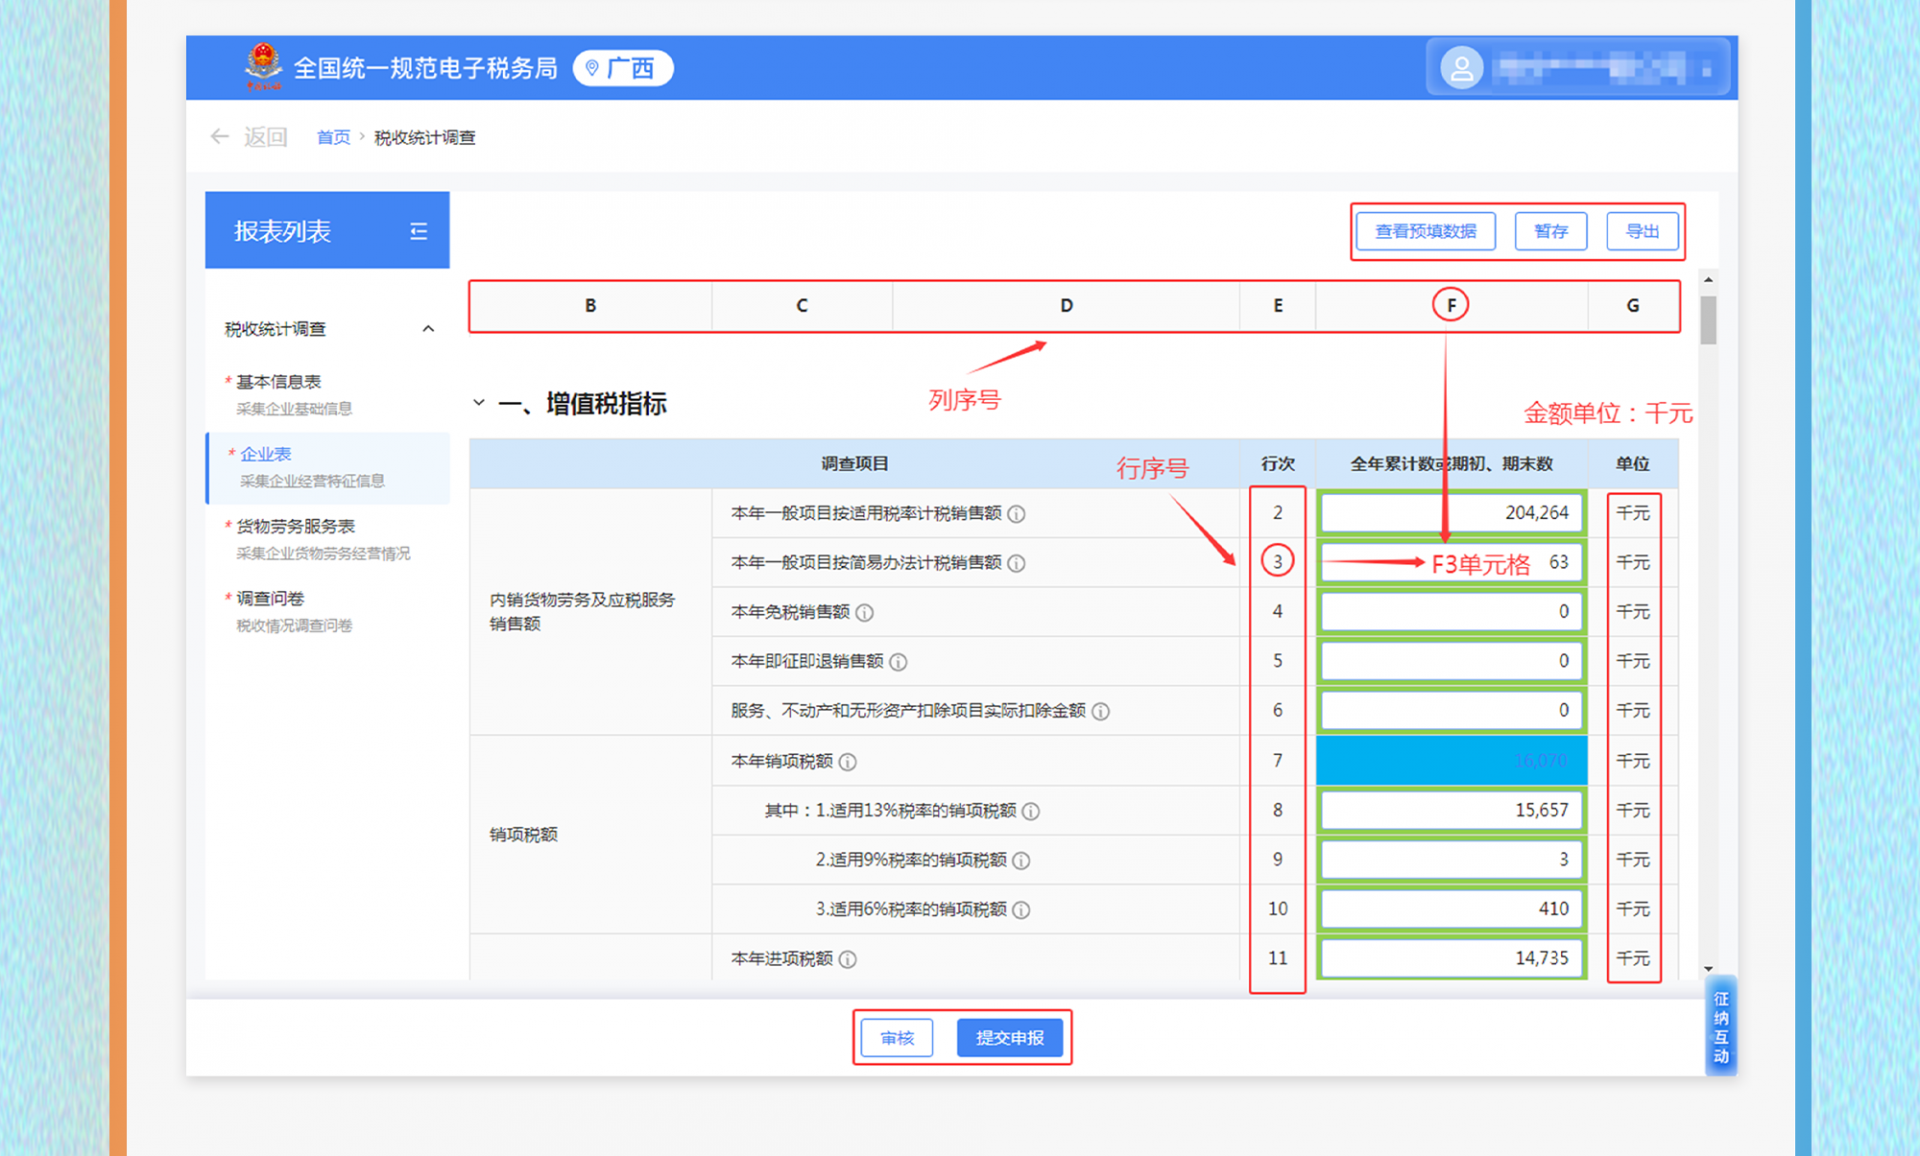The width and height of the screenshot is (1920, 1156).
Task: Open the 征纳互动 floating icon
Action: [x=1722, y=1023]
